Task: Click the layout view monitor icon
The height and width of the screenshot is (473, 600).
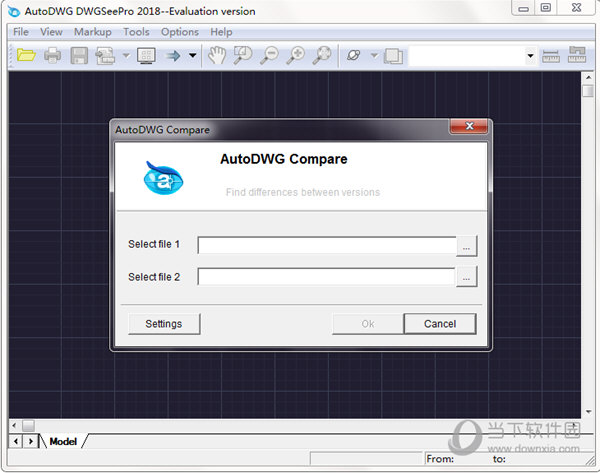Action: [146, 55]
